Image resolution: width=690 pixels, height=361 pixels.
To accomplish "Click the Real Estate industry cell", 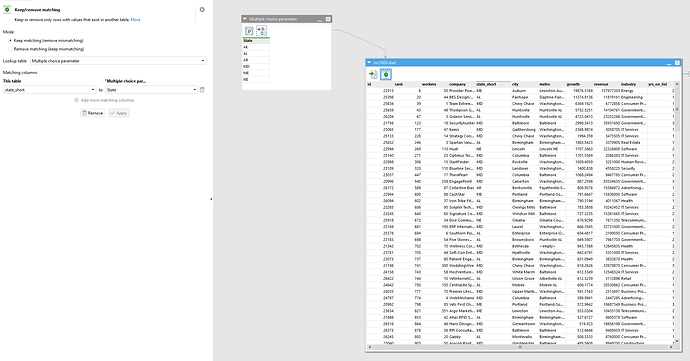I will pos(634,143).
